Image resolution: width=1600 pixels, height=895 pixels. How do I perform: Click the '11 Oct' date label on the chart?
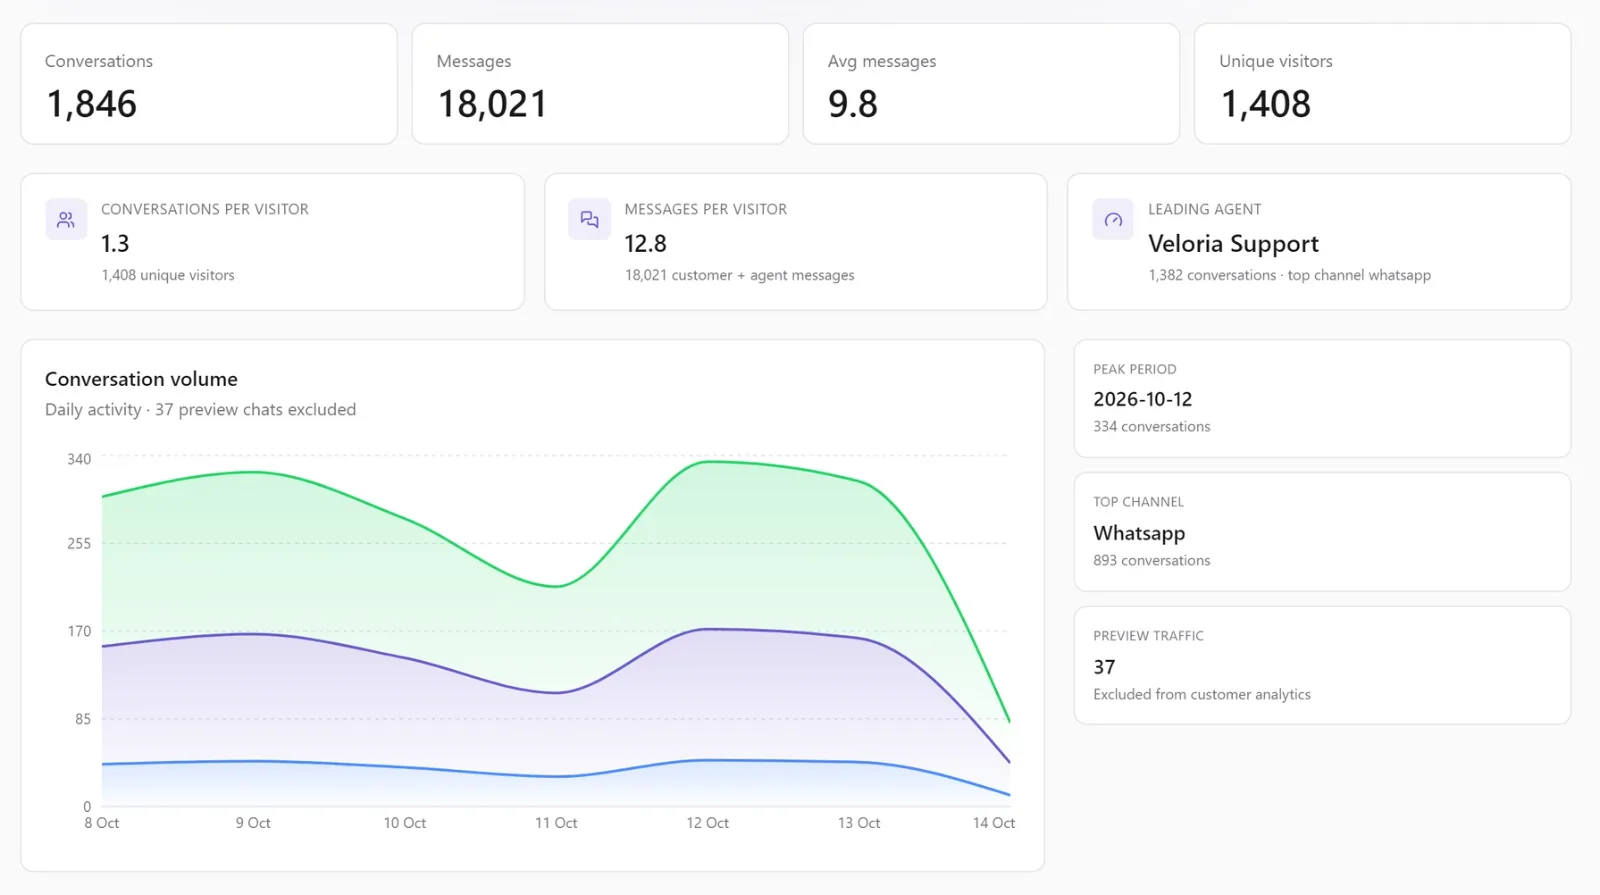click(x=556, y=823)
